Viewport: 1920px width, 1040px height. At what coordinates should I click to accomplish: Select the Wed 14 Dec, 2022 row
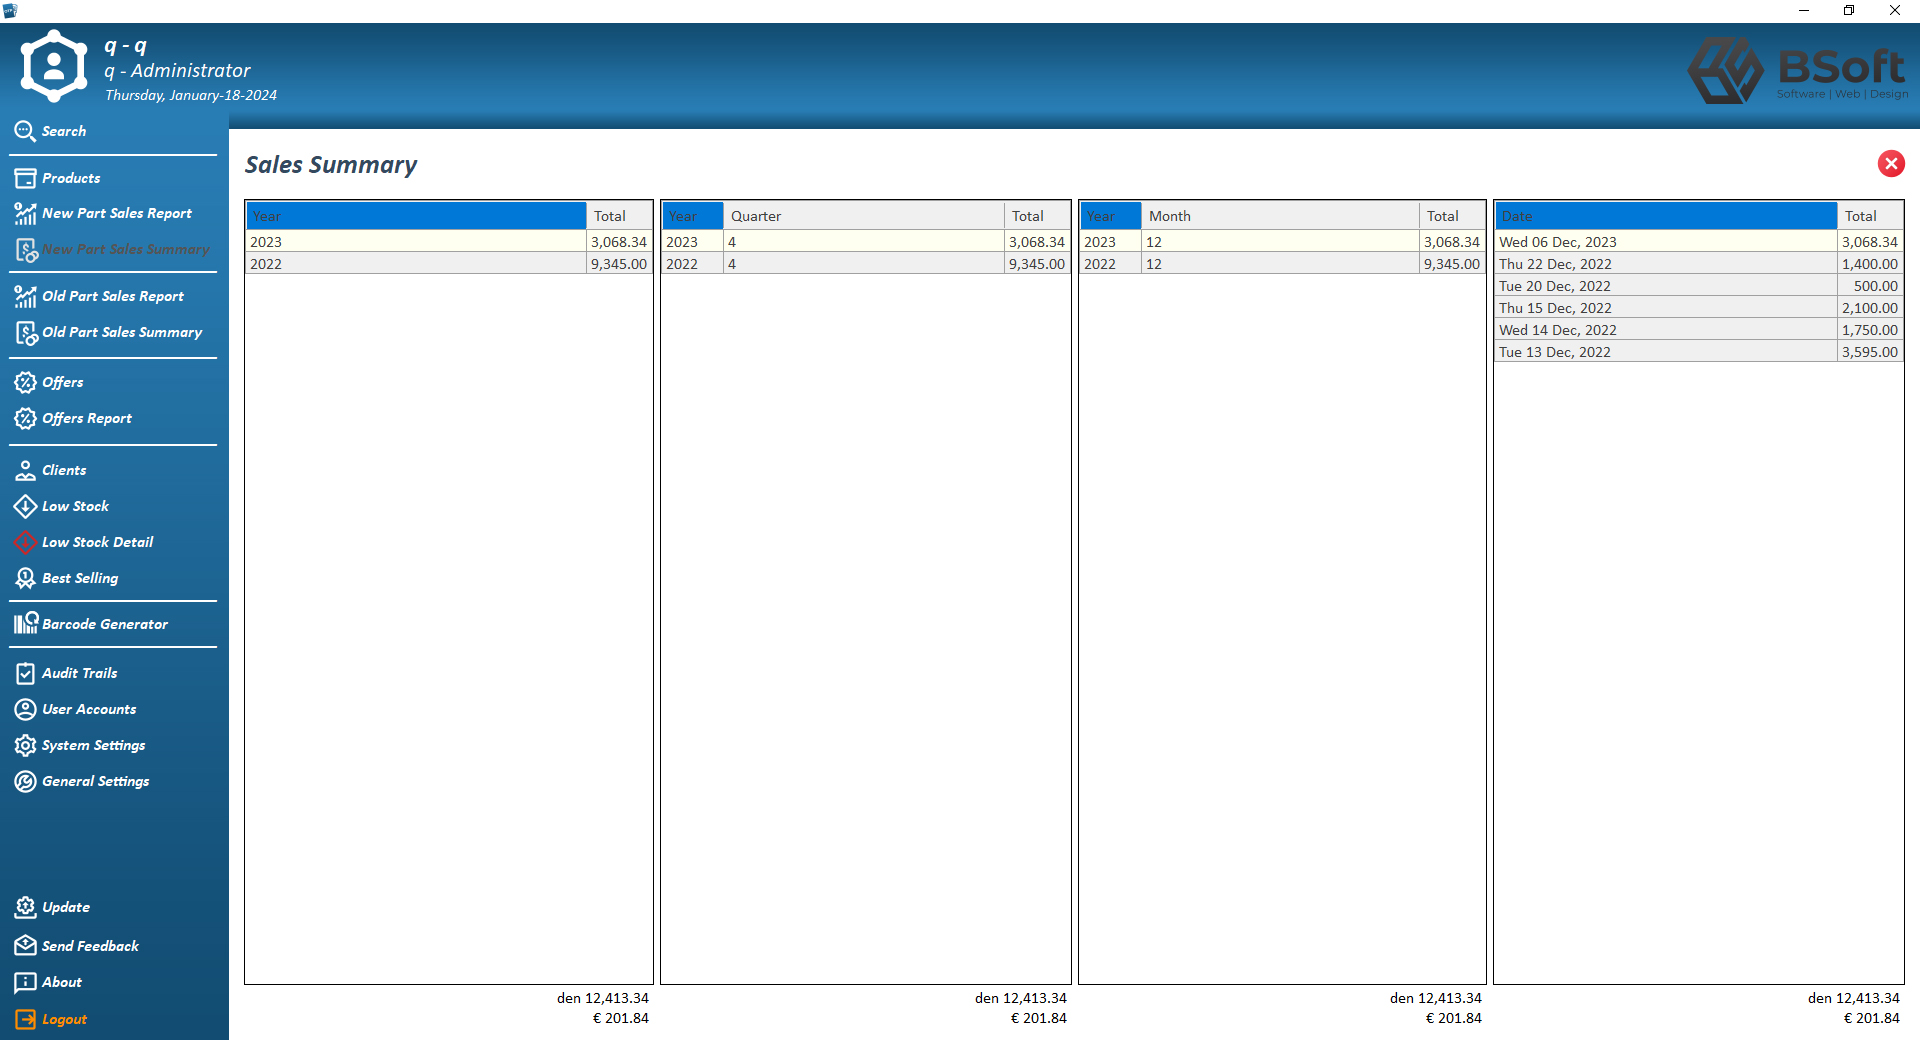[1698, 330]
